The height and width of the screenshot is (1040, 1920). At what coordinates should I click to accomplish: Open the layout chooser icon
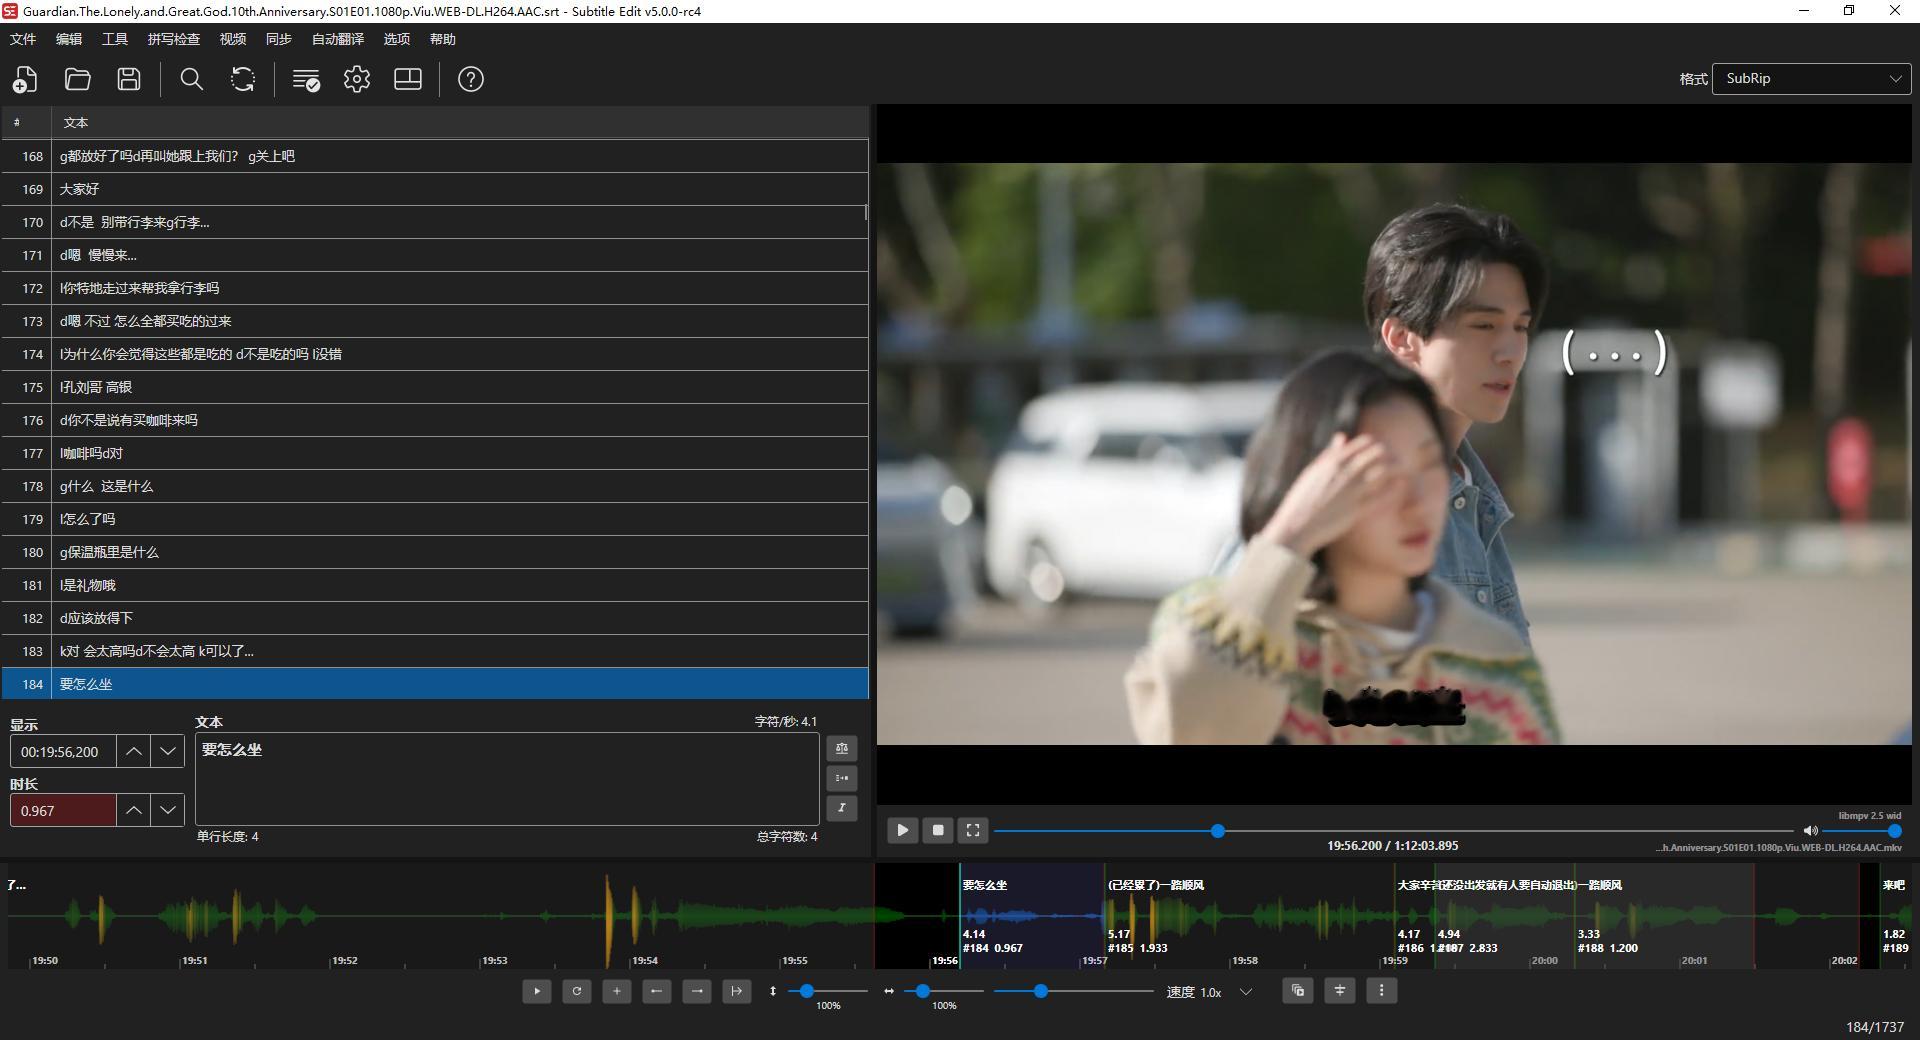pyautogui.click(x=408, y=79)
